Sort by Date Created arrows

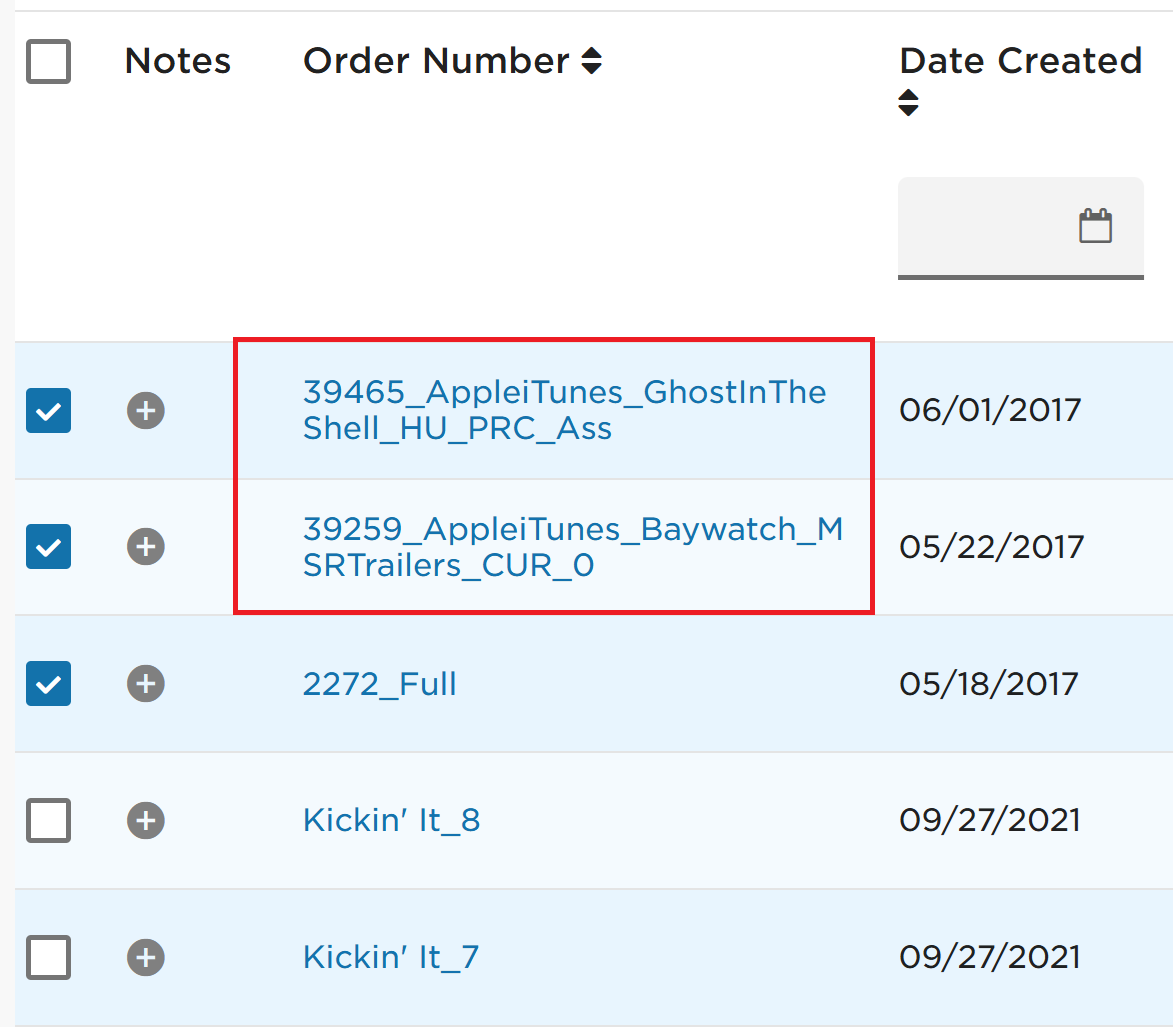[x=908, y=102]
